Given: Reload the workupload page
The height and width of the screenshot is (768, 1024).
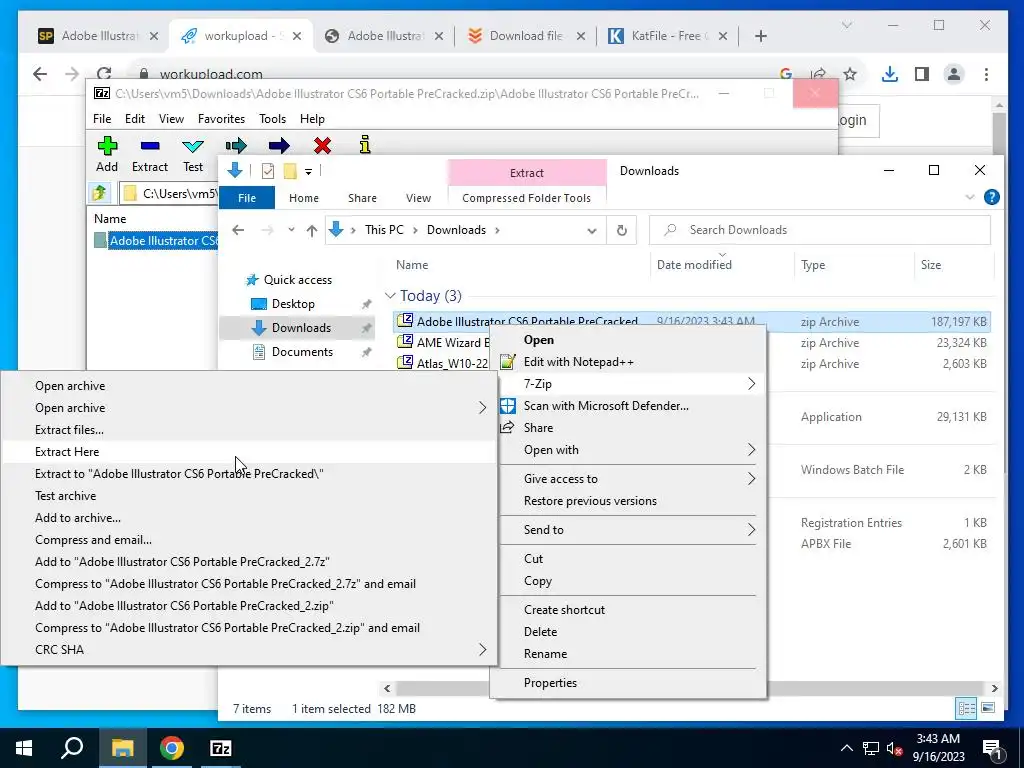Looking at the screenshot, I should (104, 74).
